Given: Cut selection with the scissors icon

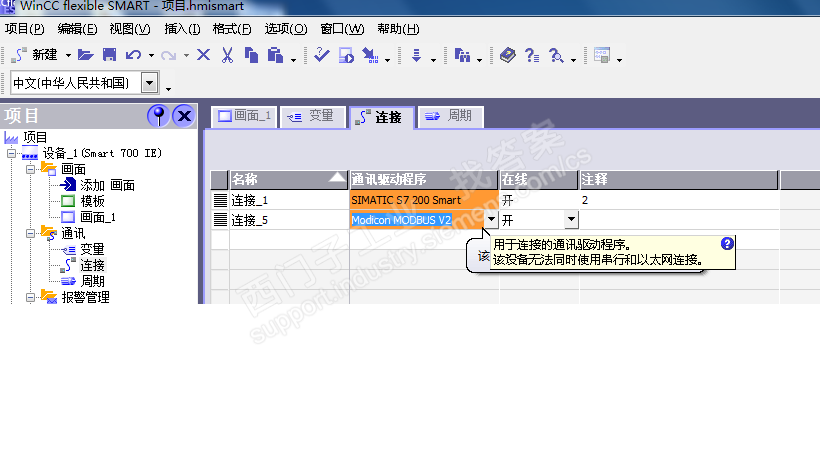Looking at the screenshot, I should point(227,55).
